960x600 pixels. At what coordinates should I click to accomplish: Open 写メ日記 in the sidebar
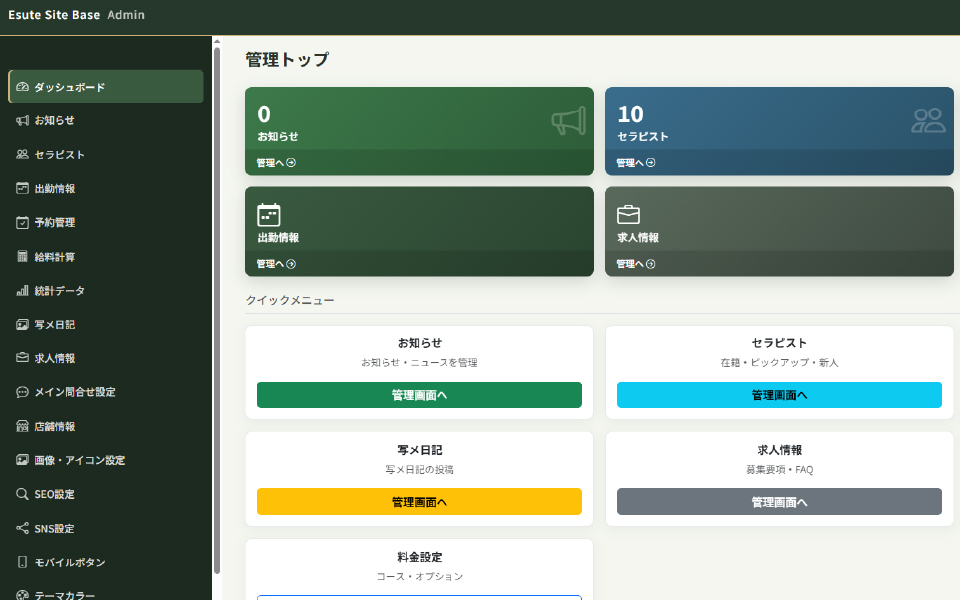pyautogui.click(x=106, y=324)
